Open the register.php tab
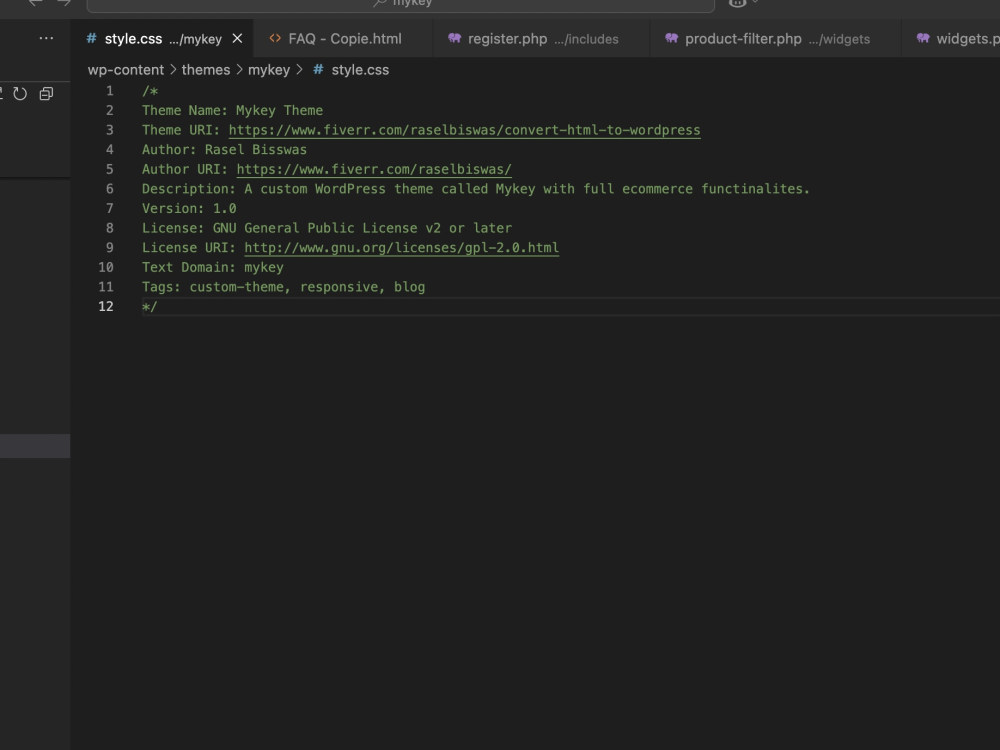Viewport: 1000px width, 750px height. coord(541,39)
